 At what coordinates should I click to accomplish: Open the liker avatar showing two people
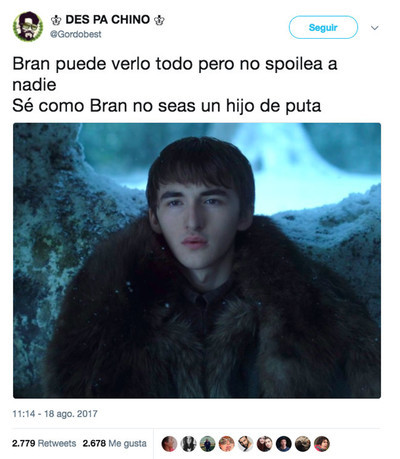265,444
